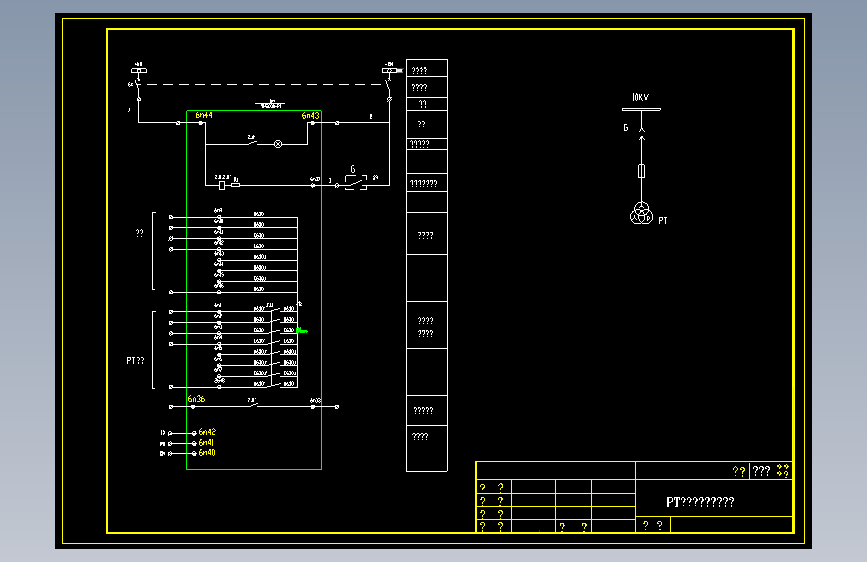Click the G label above the switch contact
Image resolution: width=867 pixels, height=562 pixels.
[353, 169]
